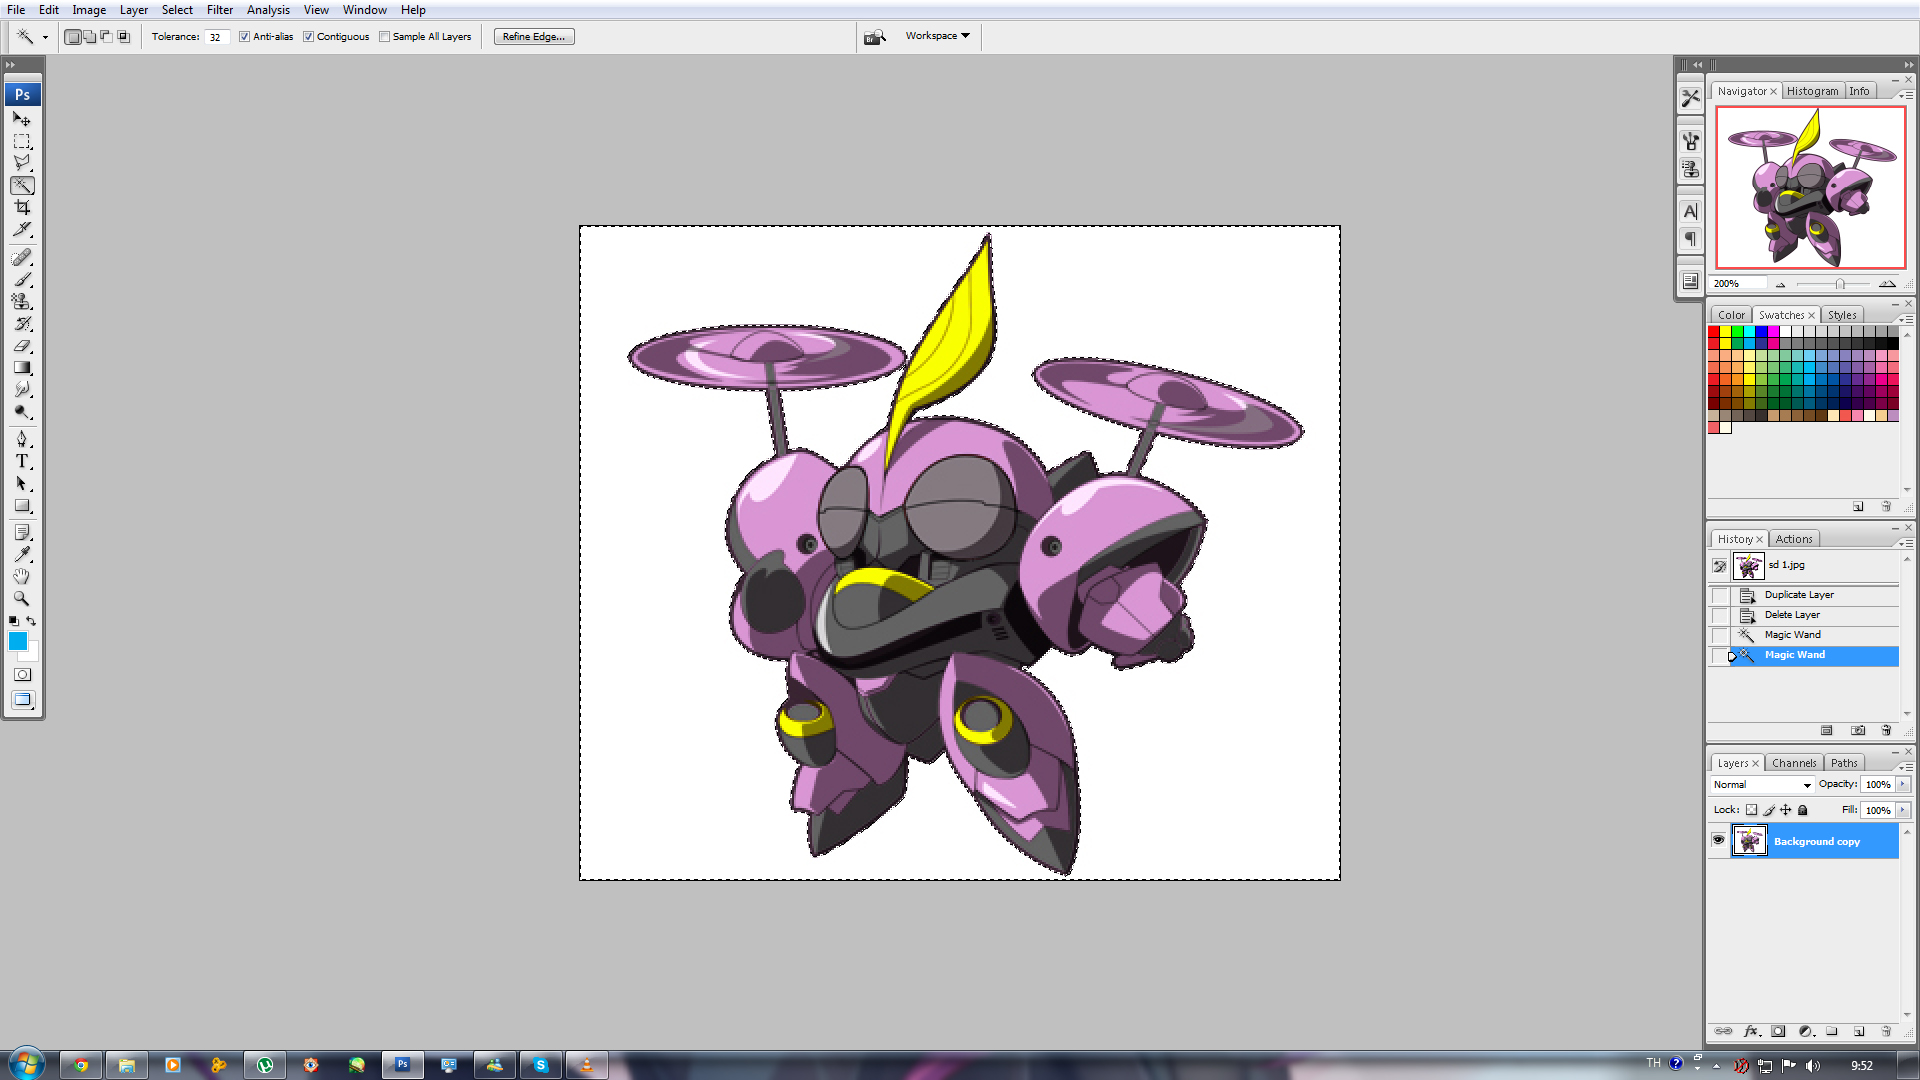1920x1080 pixels.
Task: Swap foreground and background colors
Action: pos(31,621)
